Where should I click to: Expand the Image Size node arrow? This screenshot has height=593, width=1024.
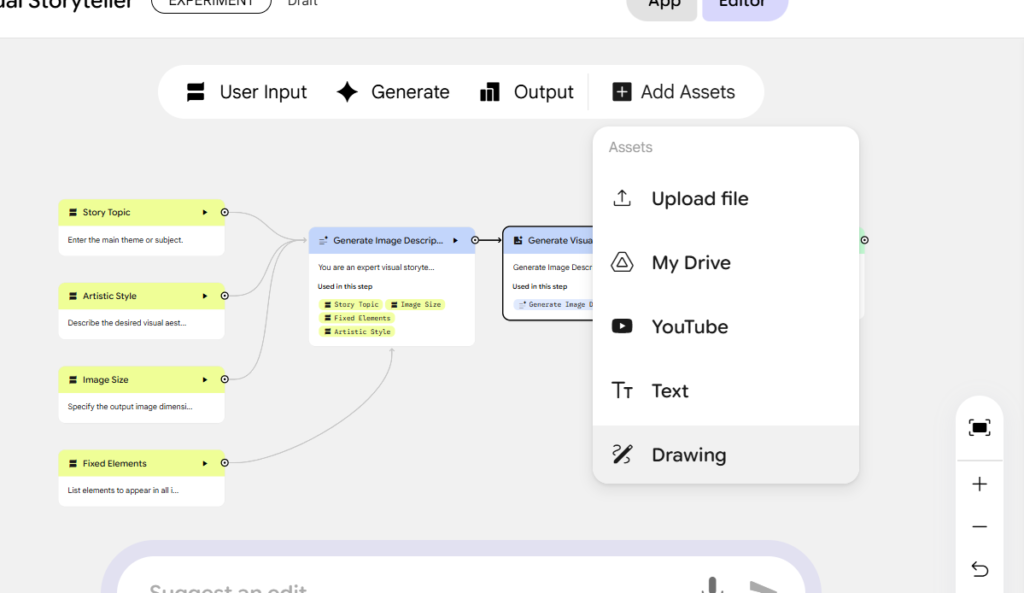click(205, 380)
